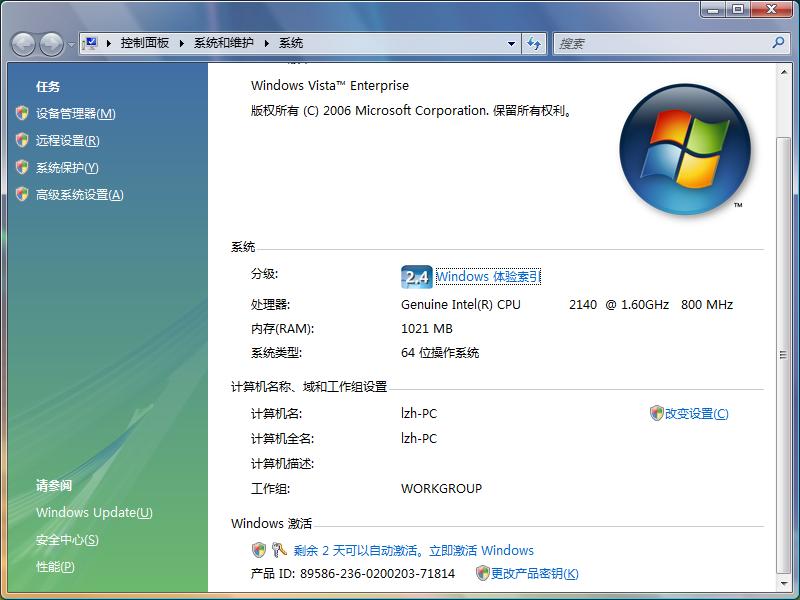Expand arrow after 系统和维护 breadcrumb
Screen dimensions: 800x600
pos(266,43)
